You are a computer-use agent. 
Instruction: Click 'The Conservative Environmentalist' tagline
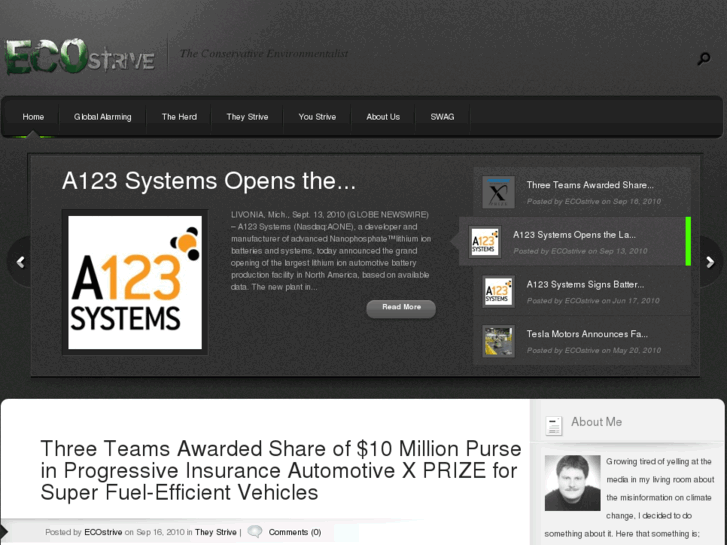[x=264, y=53]
